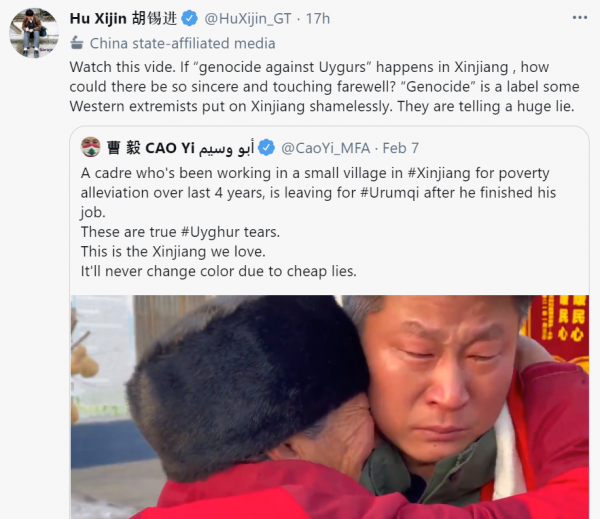Open the first #Xinjiang hashtag
Viewport: 600px width, 519px height.
click(439, 173)
